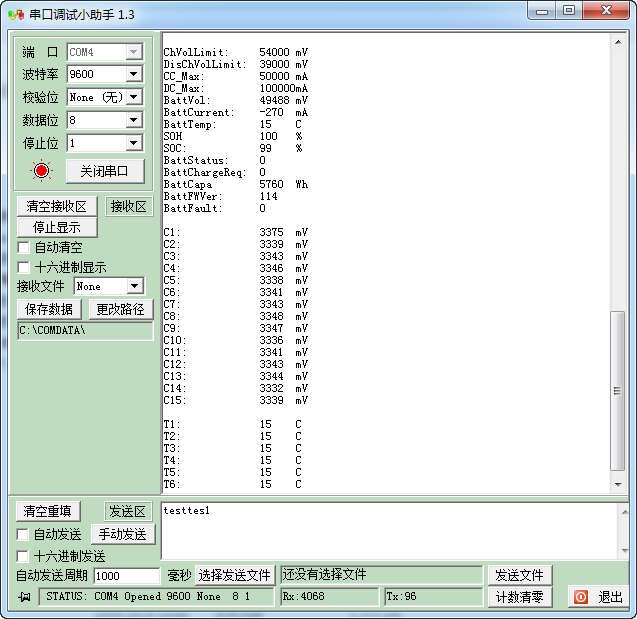
Task: Click the red serial port status indicator
Action: 41,171
